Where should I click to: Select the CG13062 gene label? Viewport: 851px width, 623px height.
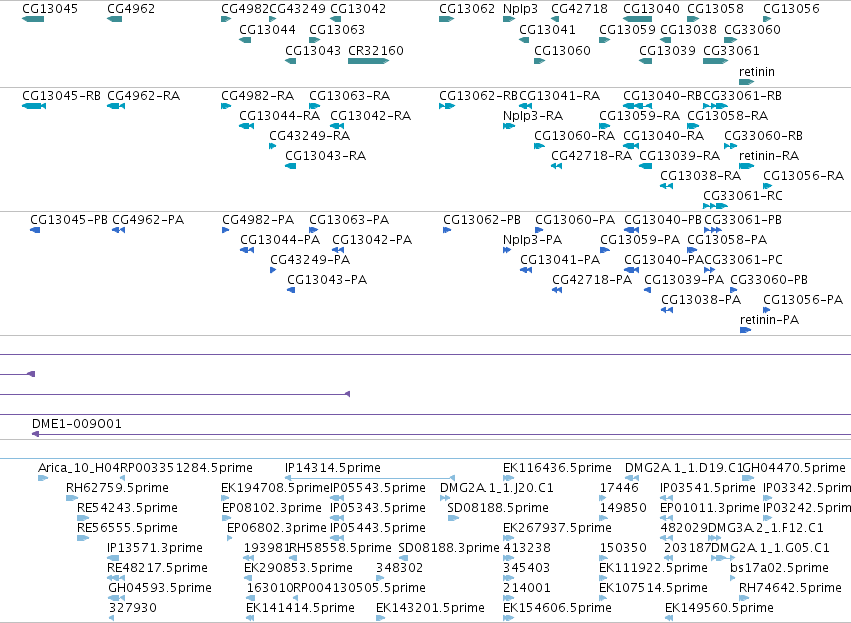coord(467,9)
